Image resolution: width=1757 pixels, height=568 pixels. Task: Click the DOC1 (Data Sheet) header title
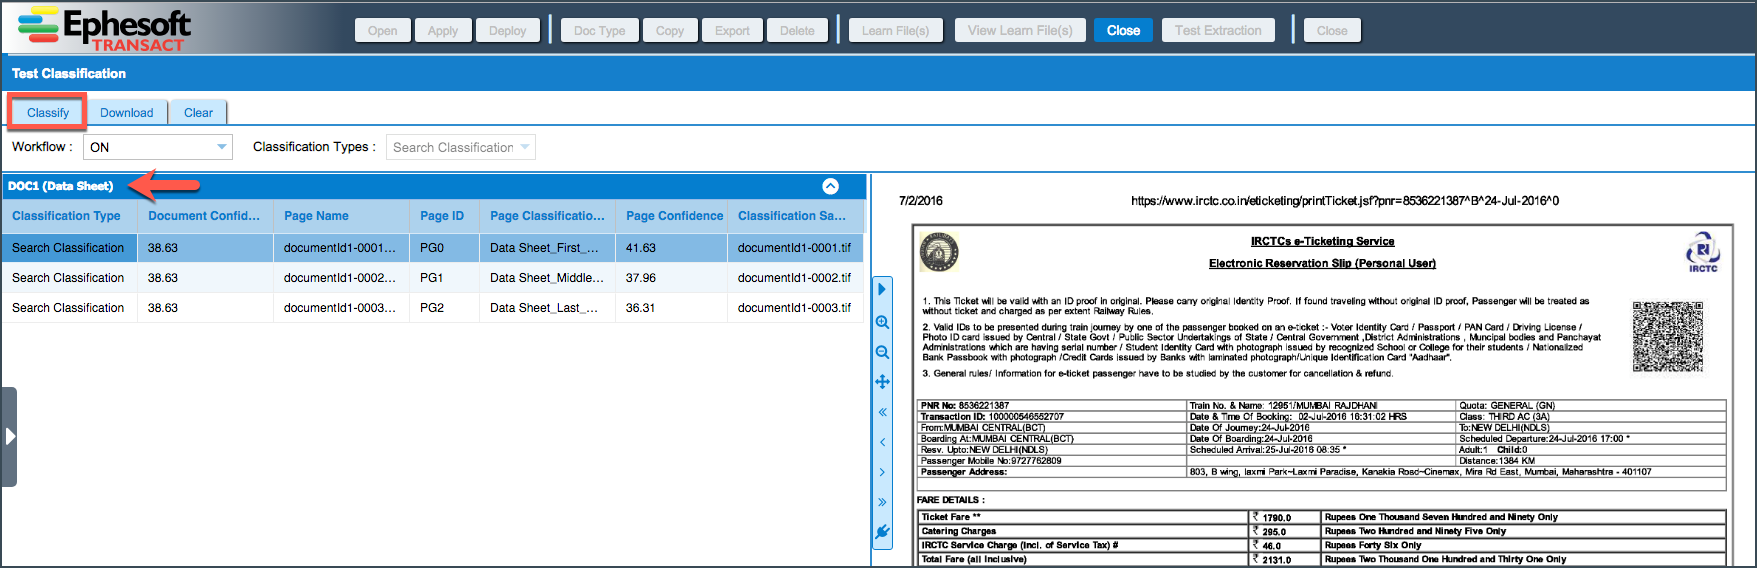coord(61,186)
